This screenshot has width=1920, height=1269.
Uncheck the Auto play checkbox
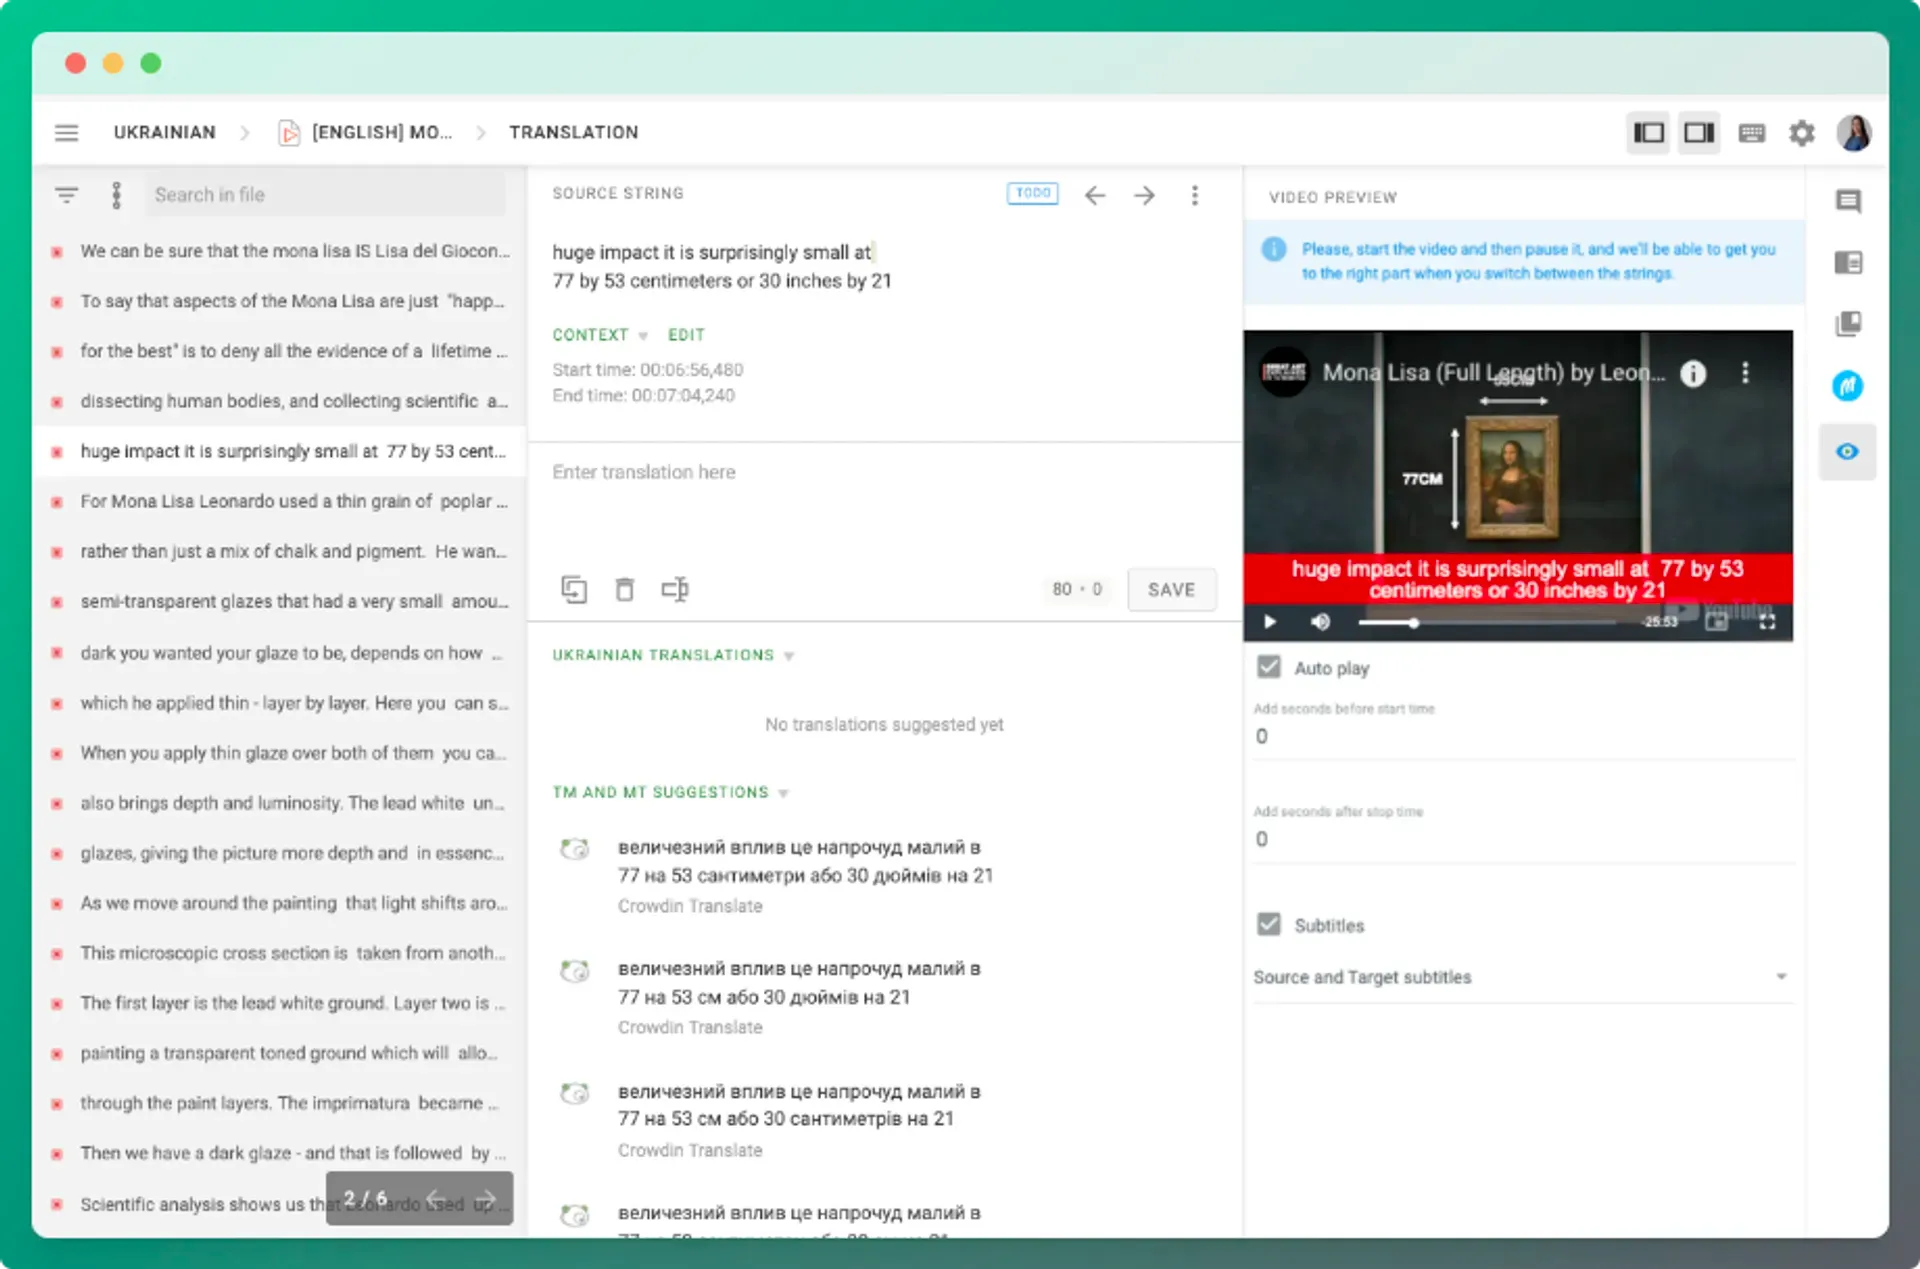coord(1269,667)
